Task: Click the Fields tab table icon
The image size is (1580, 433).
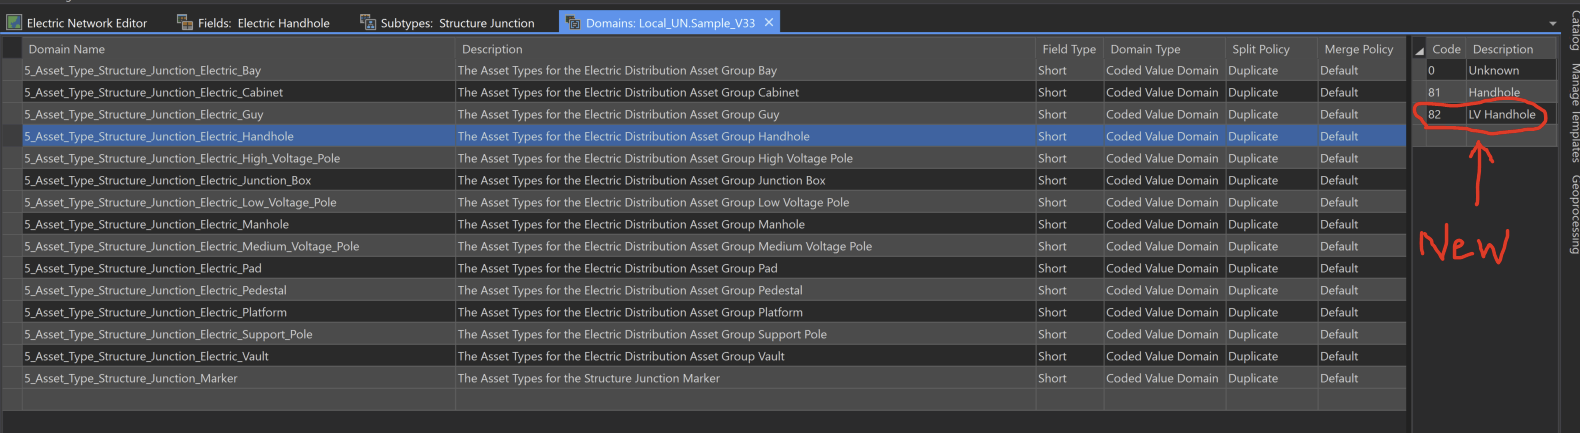Action: (x=185, y=22)
